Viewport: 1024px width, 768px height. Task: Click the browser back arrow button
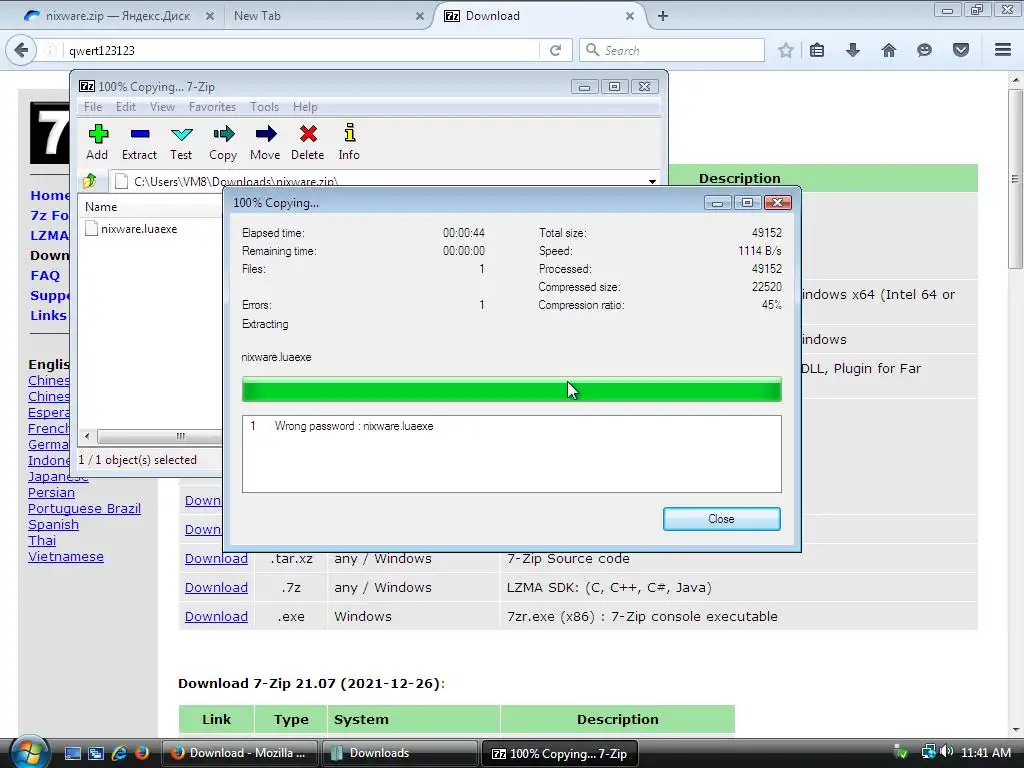click(21, 50)
